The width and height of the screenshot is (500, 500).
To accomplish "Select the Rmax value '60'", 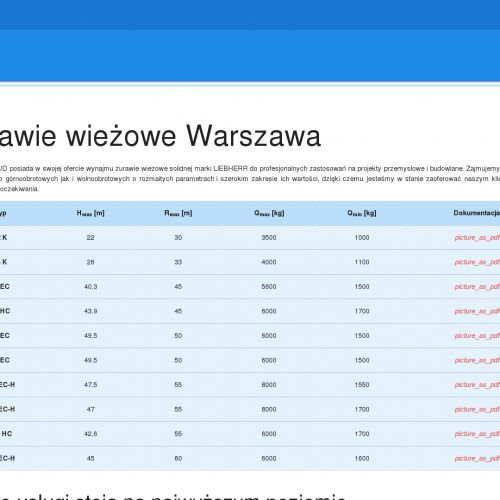I will coord(178,459).
